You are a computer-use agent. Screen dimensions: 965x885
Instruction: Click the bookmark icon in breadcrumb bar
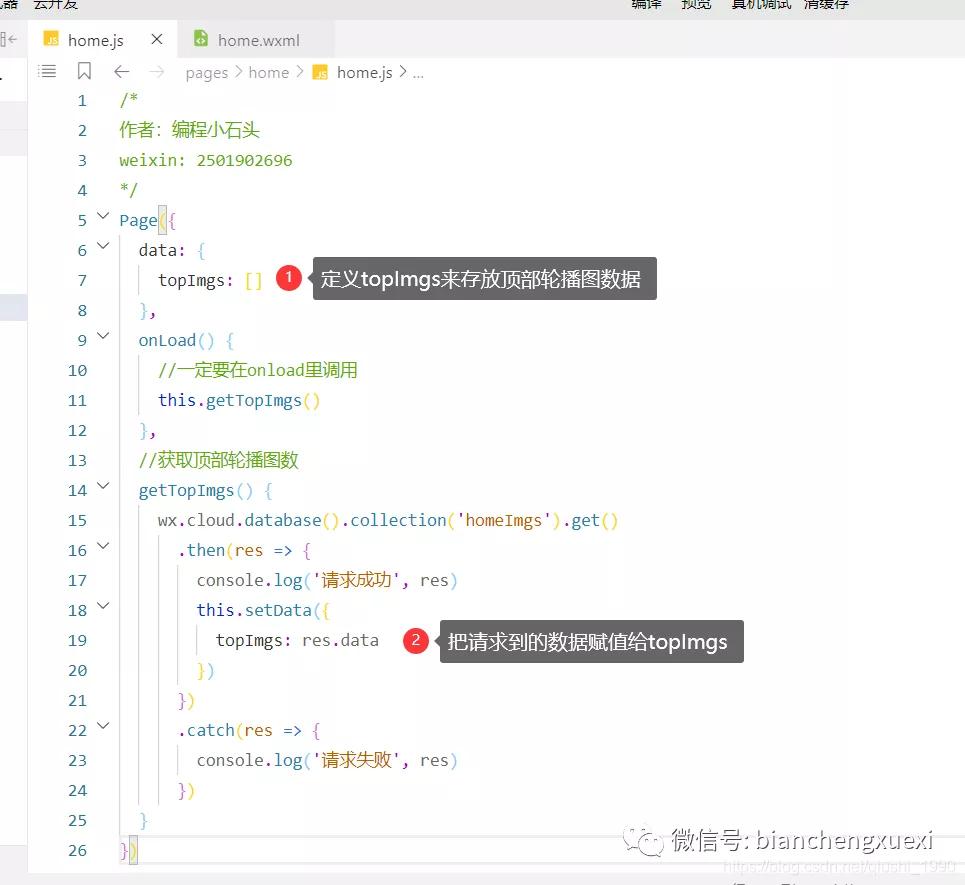click(84, 71)
